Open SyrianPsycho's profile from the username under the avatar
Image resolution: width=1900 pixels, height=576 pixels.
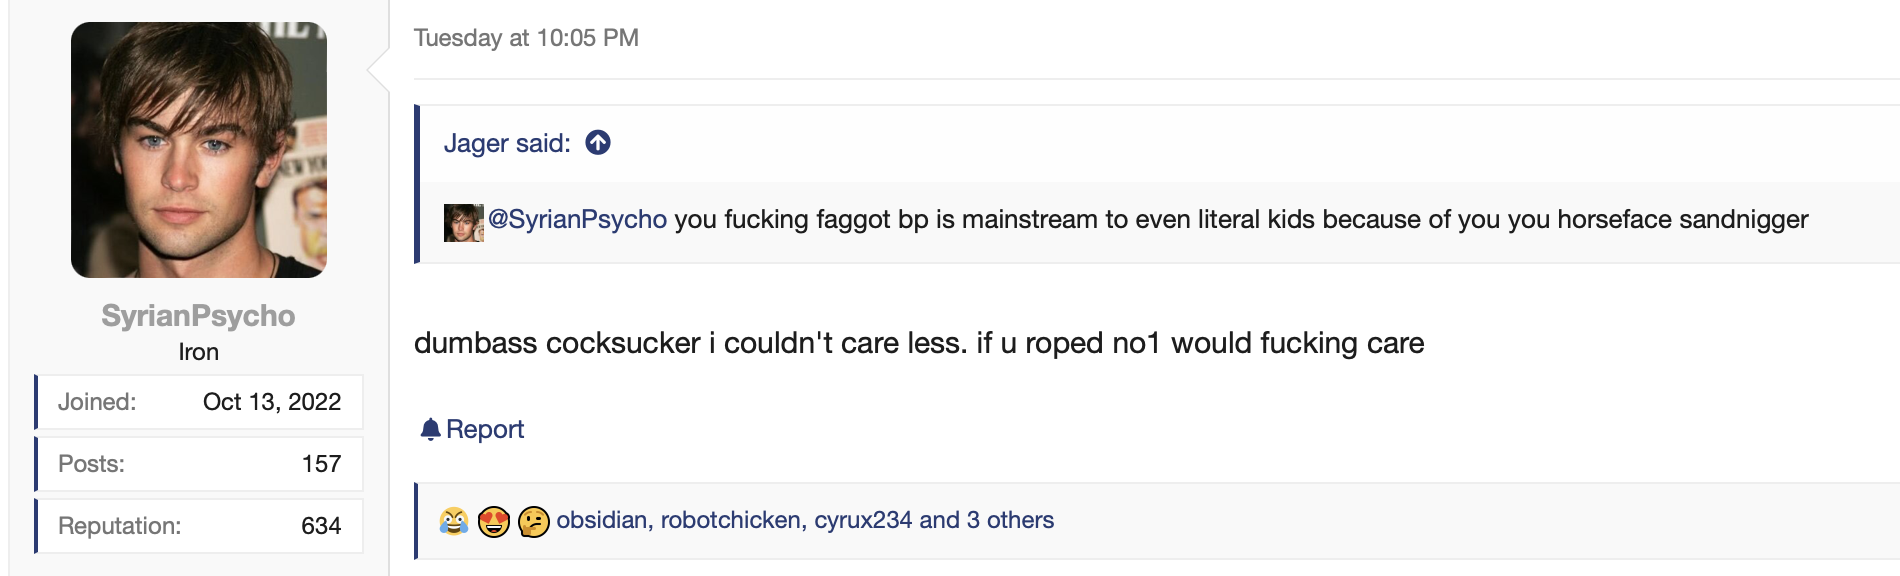click(198, 316)
